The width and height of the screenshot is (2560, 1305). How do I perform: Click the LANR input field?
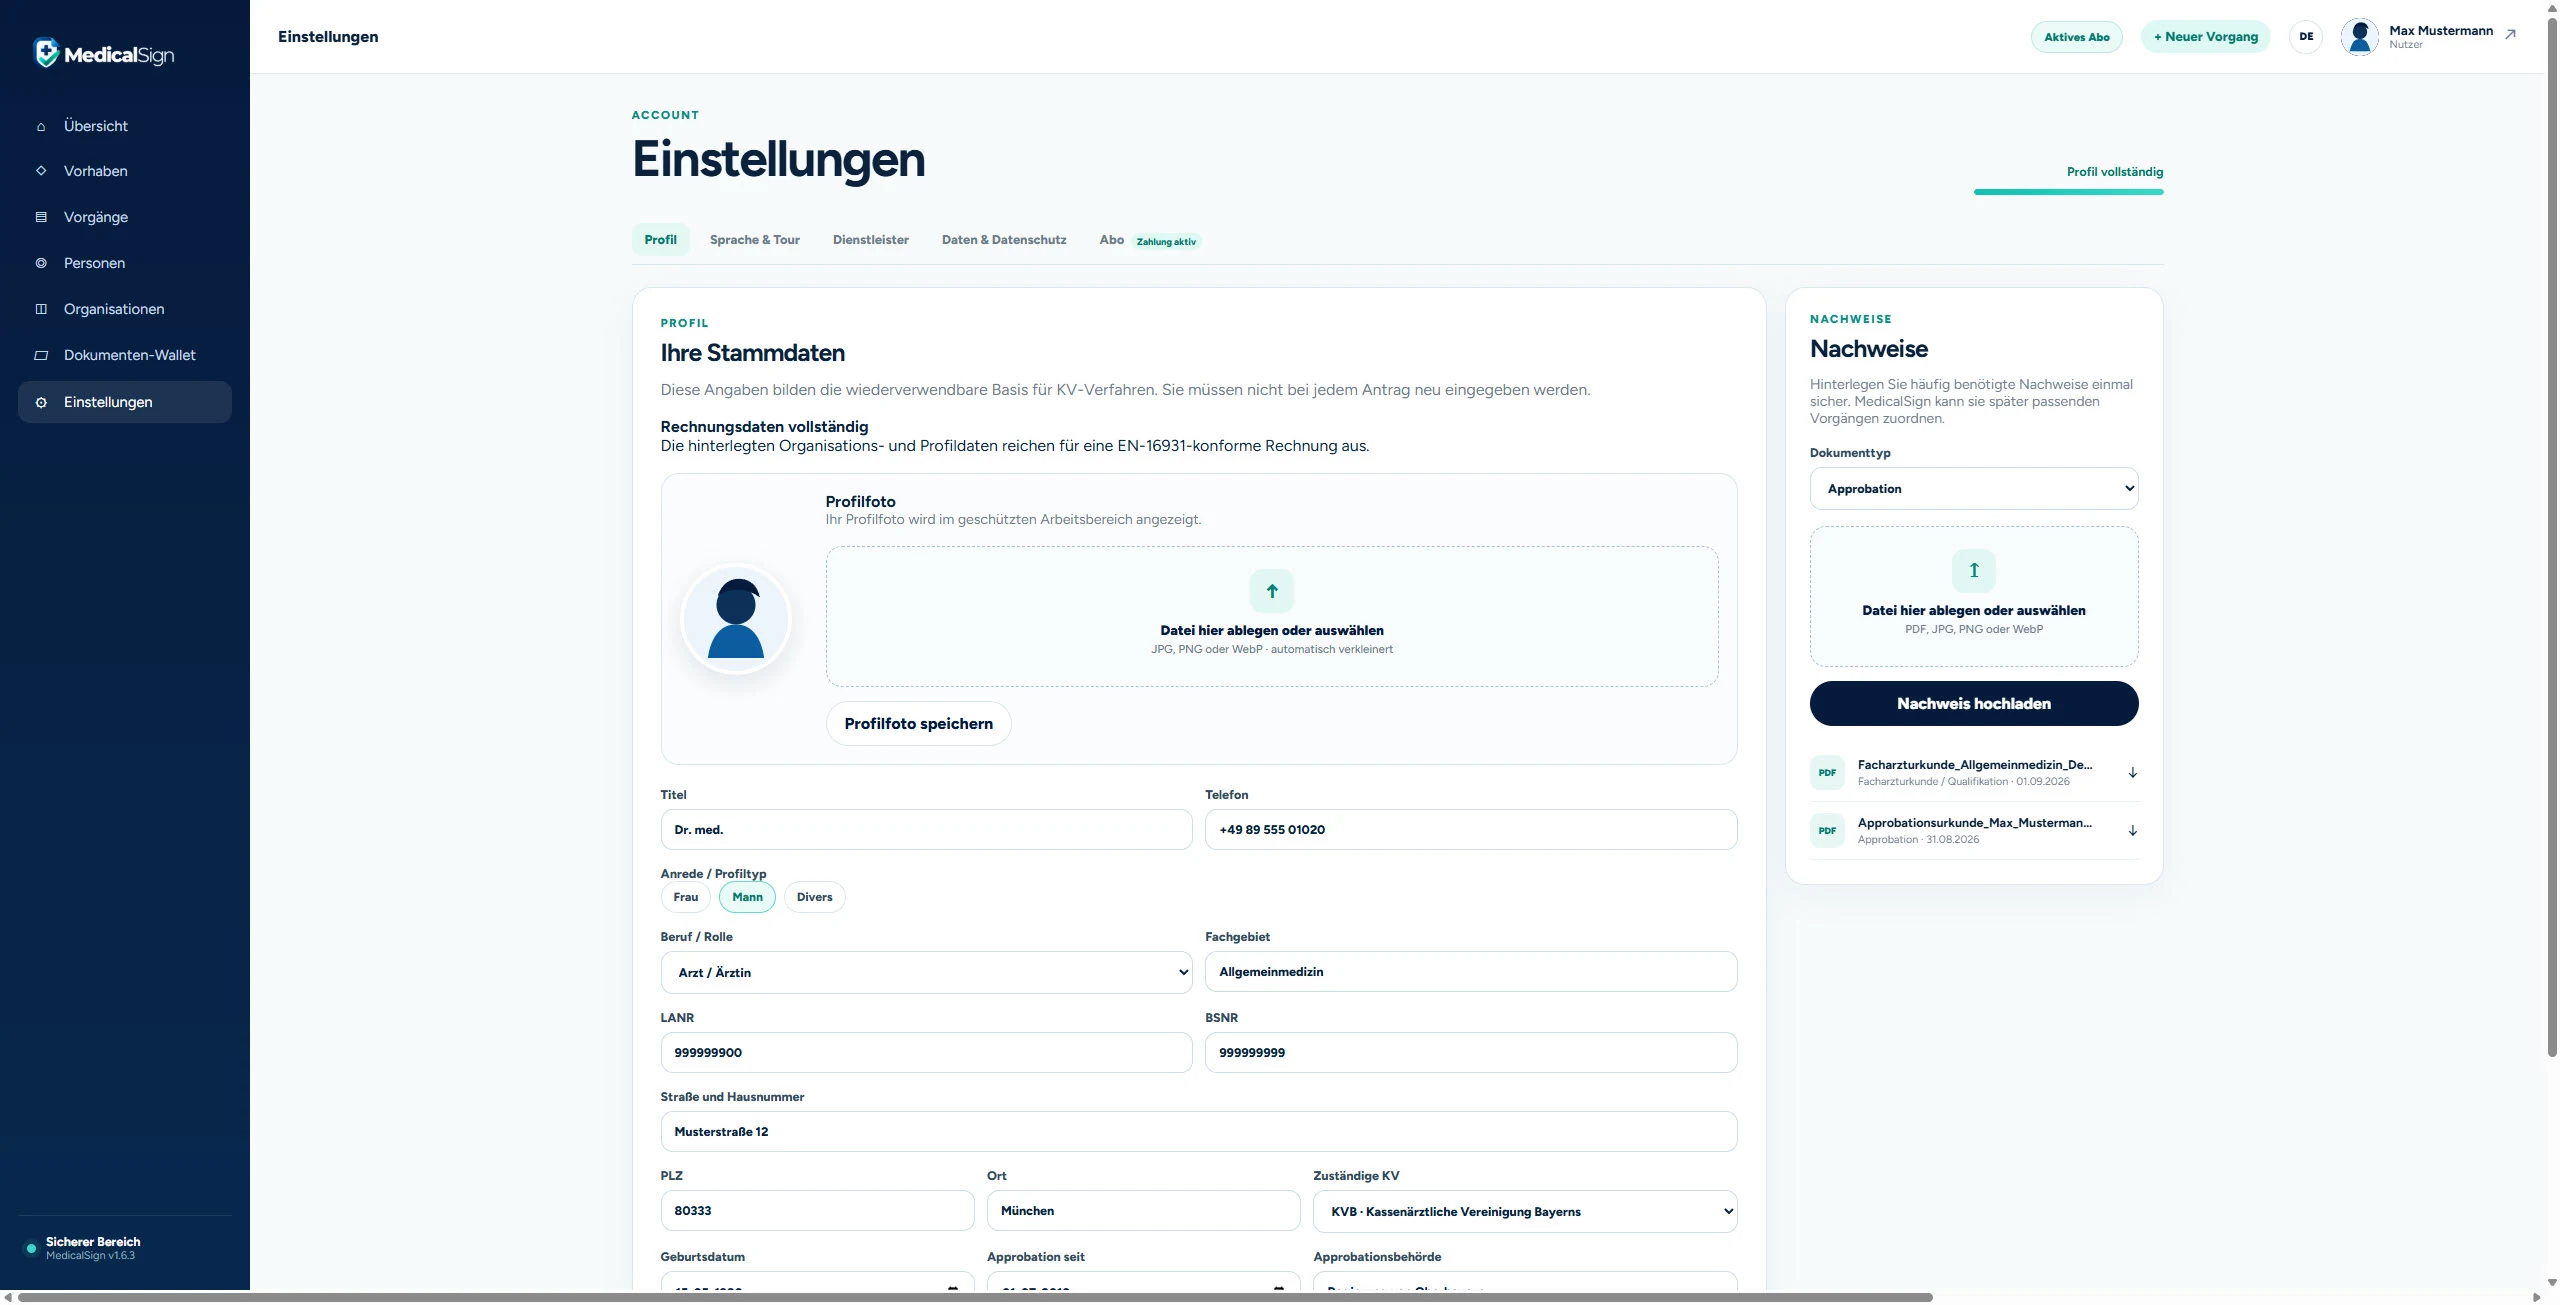tap(926, 1053)
